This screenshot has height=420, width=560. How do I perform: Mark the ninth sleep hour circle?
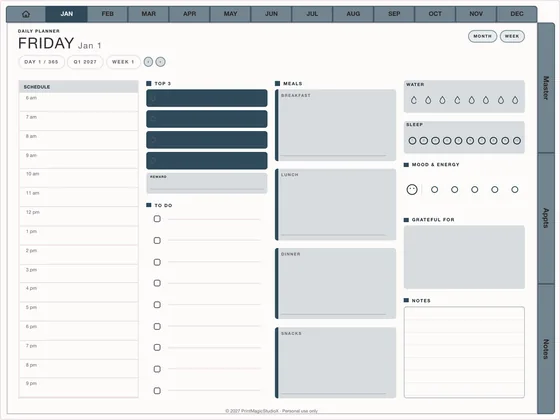pyautogui.click(x=505, y=141)
